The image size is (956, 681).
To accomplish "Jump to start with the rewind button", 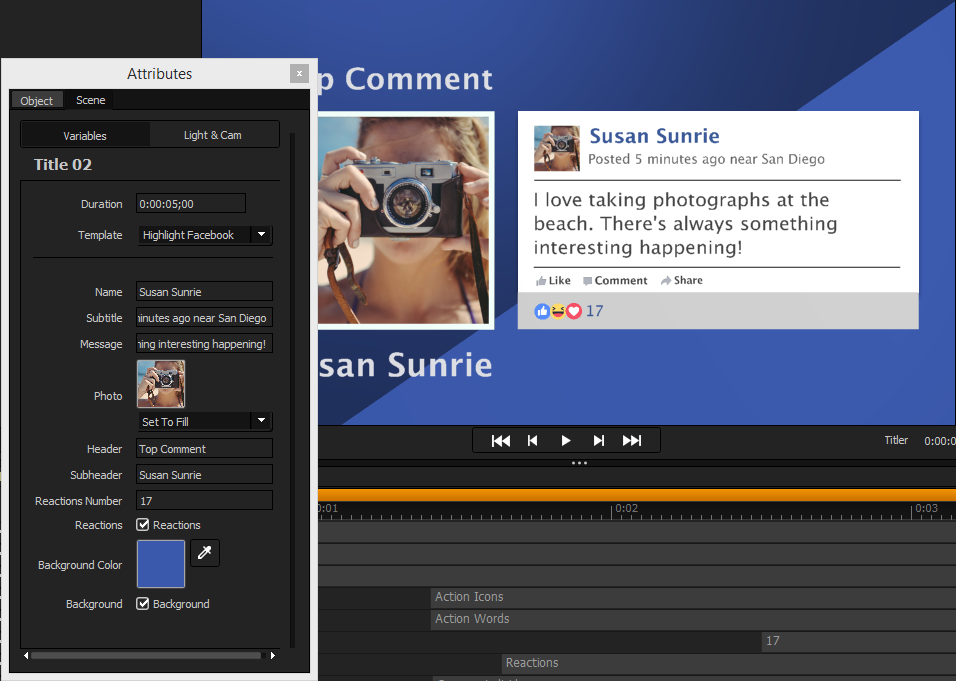I will click(x=501, y=441).
